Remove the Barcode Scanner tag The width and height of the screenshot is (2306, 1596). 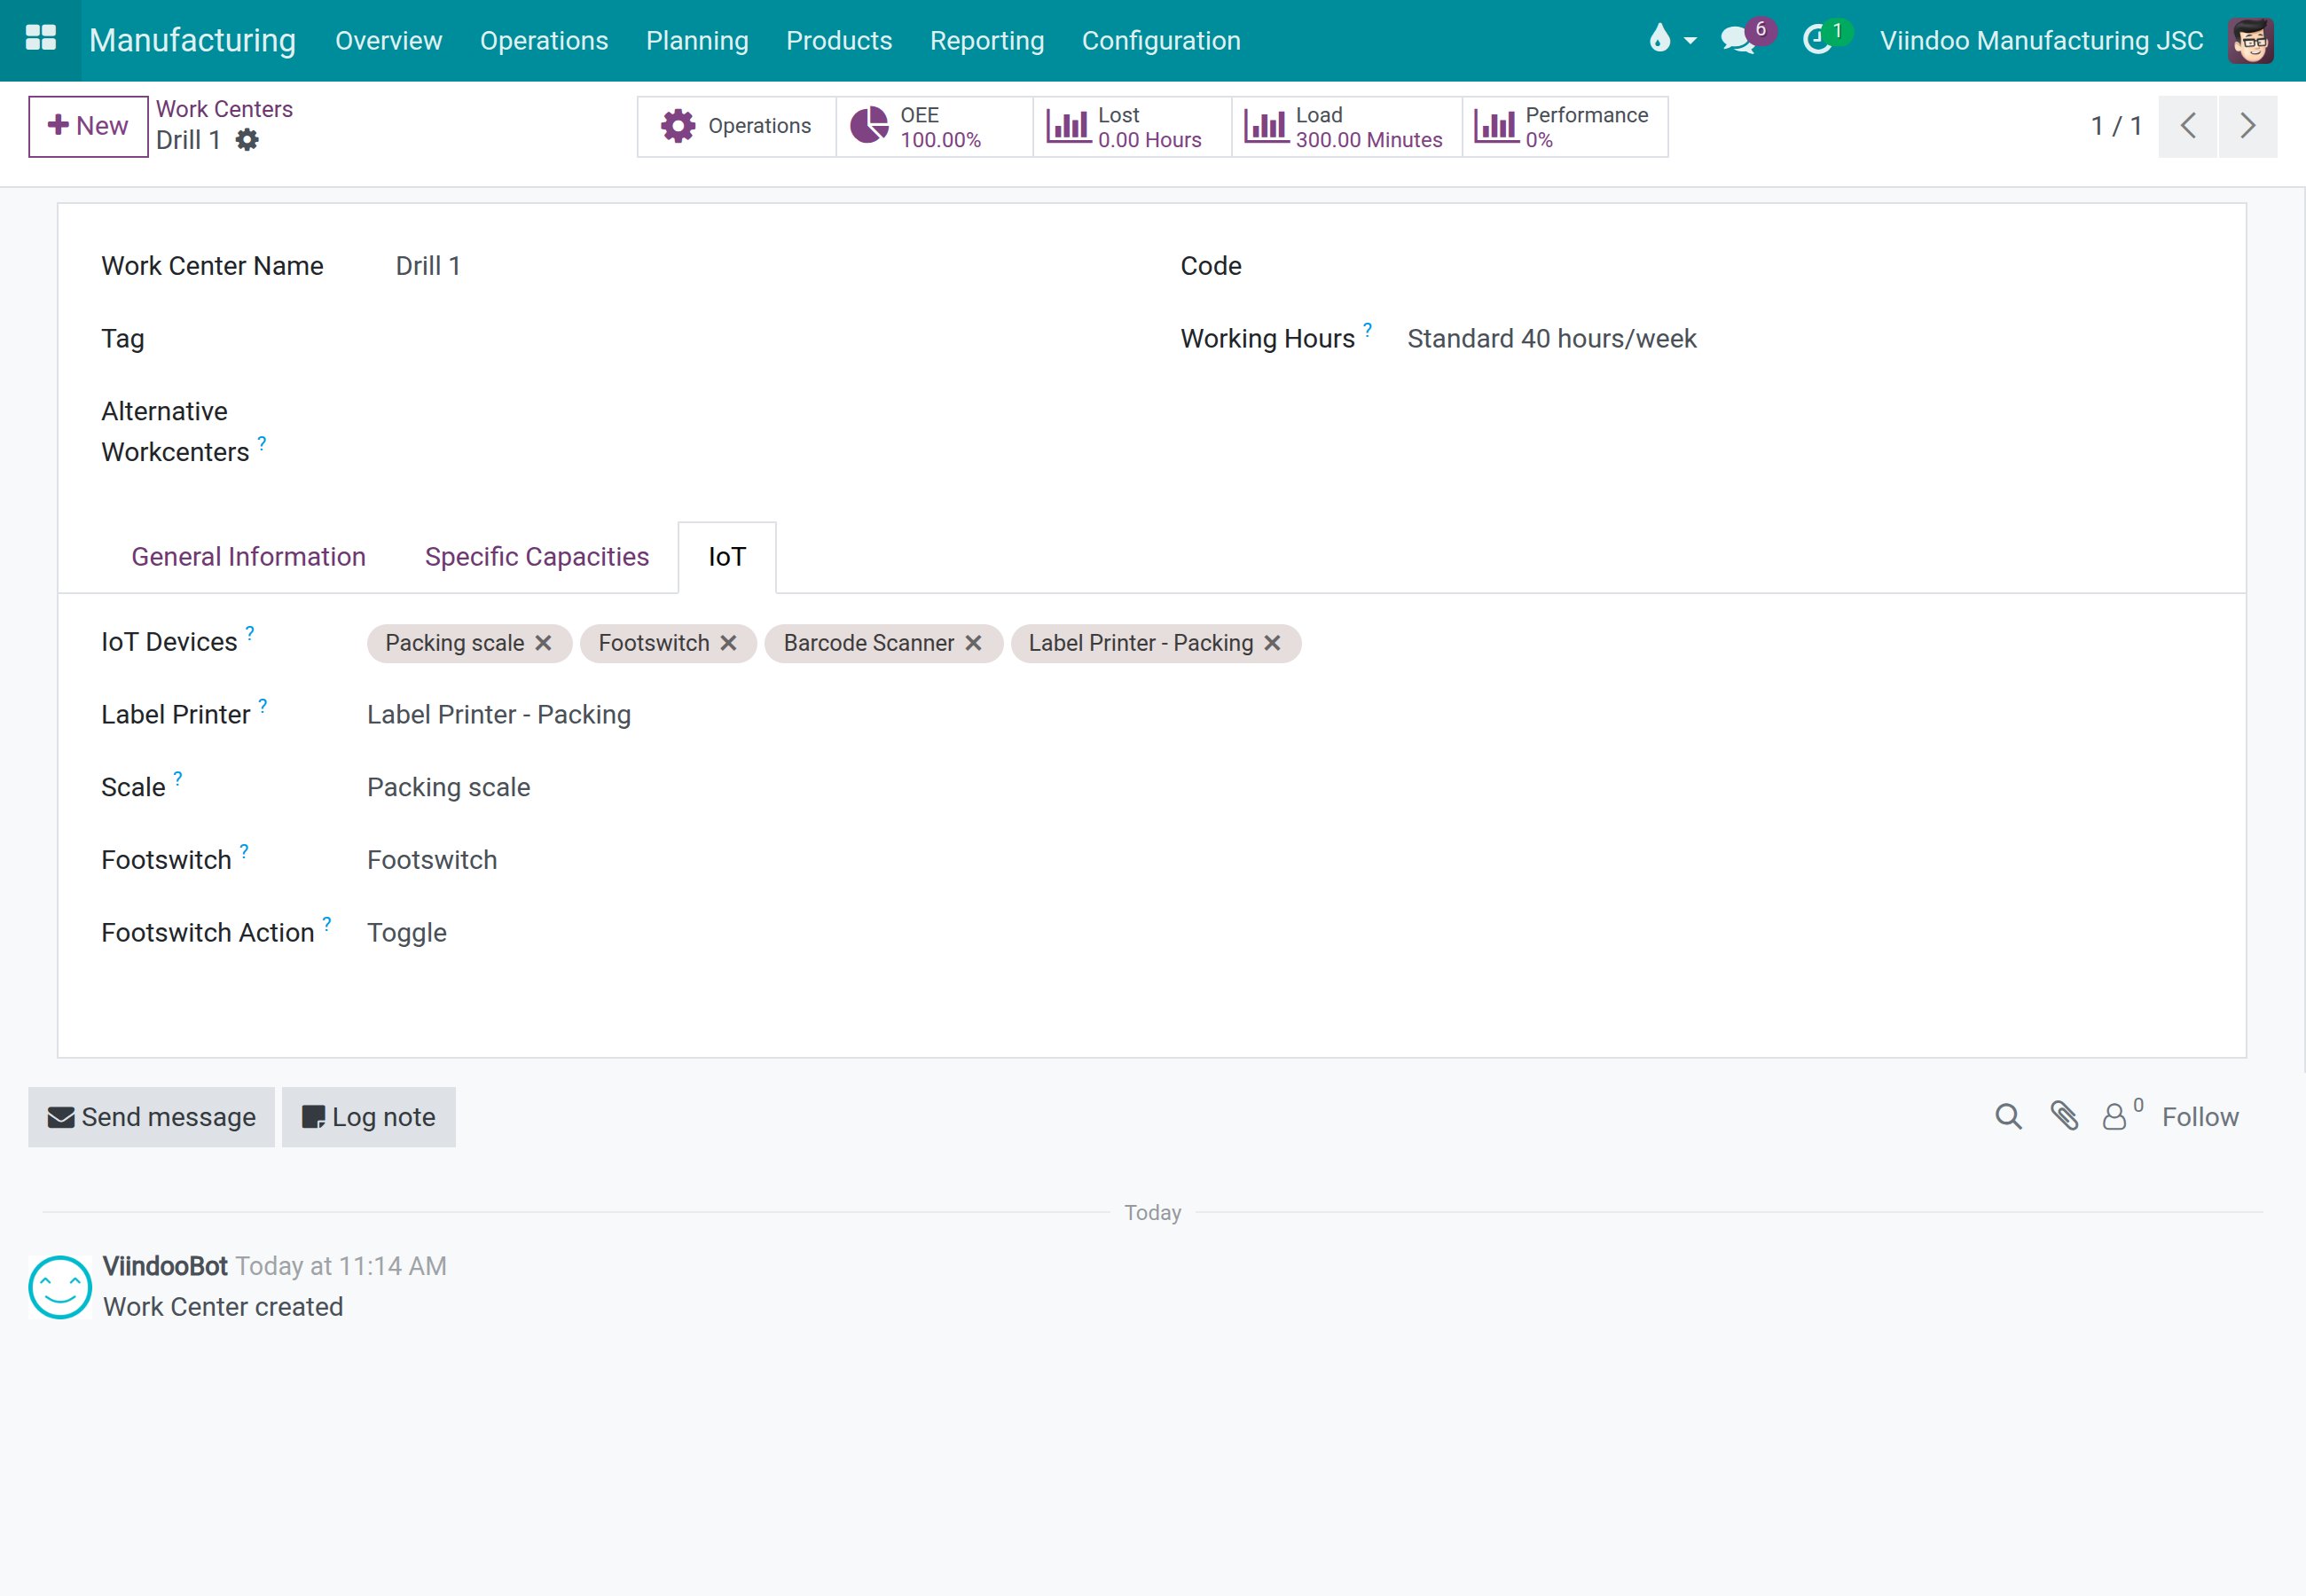(973, 643)
